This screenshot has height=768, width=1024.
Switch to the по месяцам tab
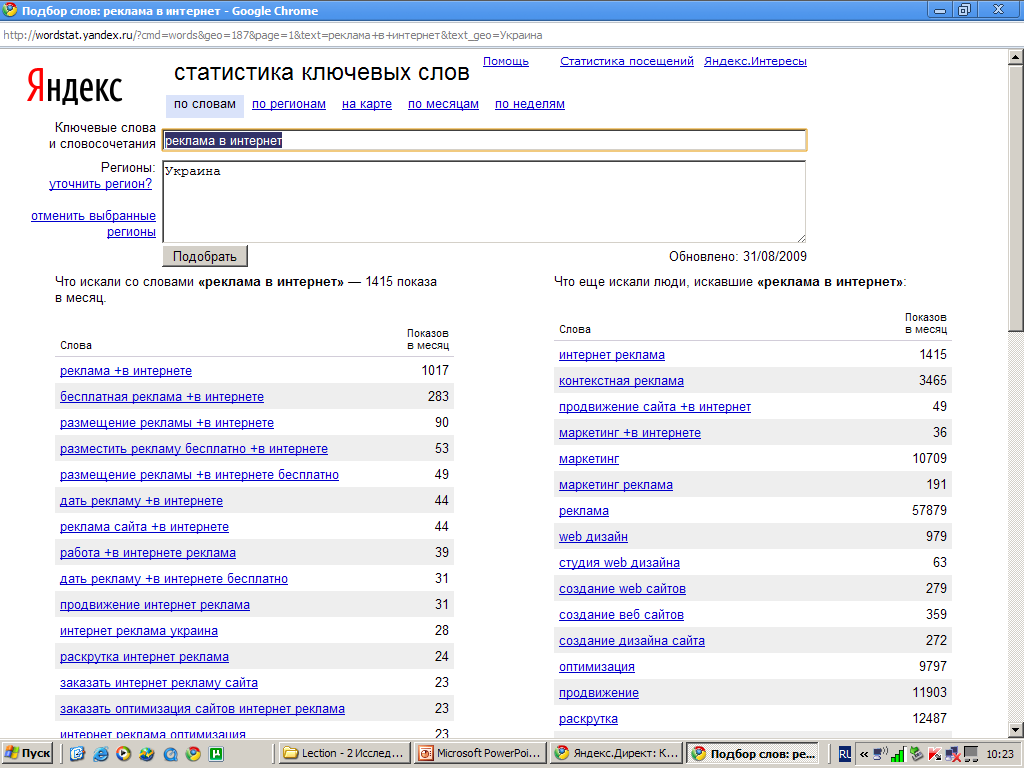pos(443,104)
